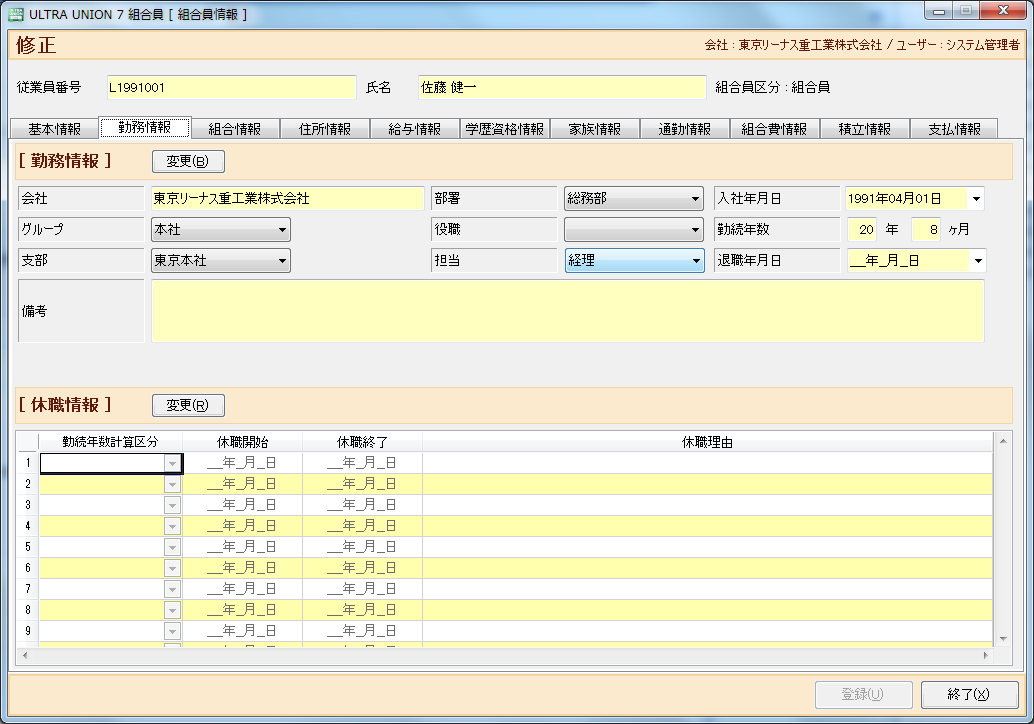Image resolution: width=1034 pixels, height=724 pixels.
Task: Open row 1 勤続年数計算区分 dropdown
Action: tap(172, 463)
